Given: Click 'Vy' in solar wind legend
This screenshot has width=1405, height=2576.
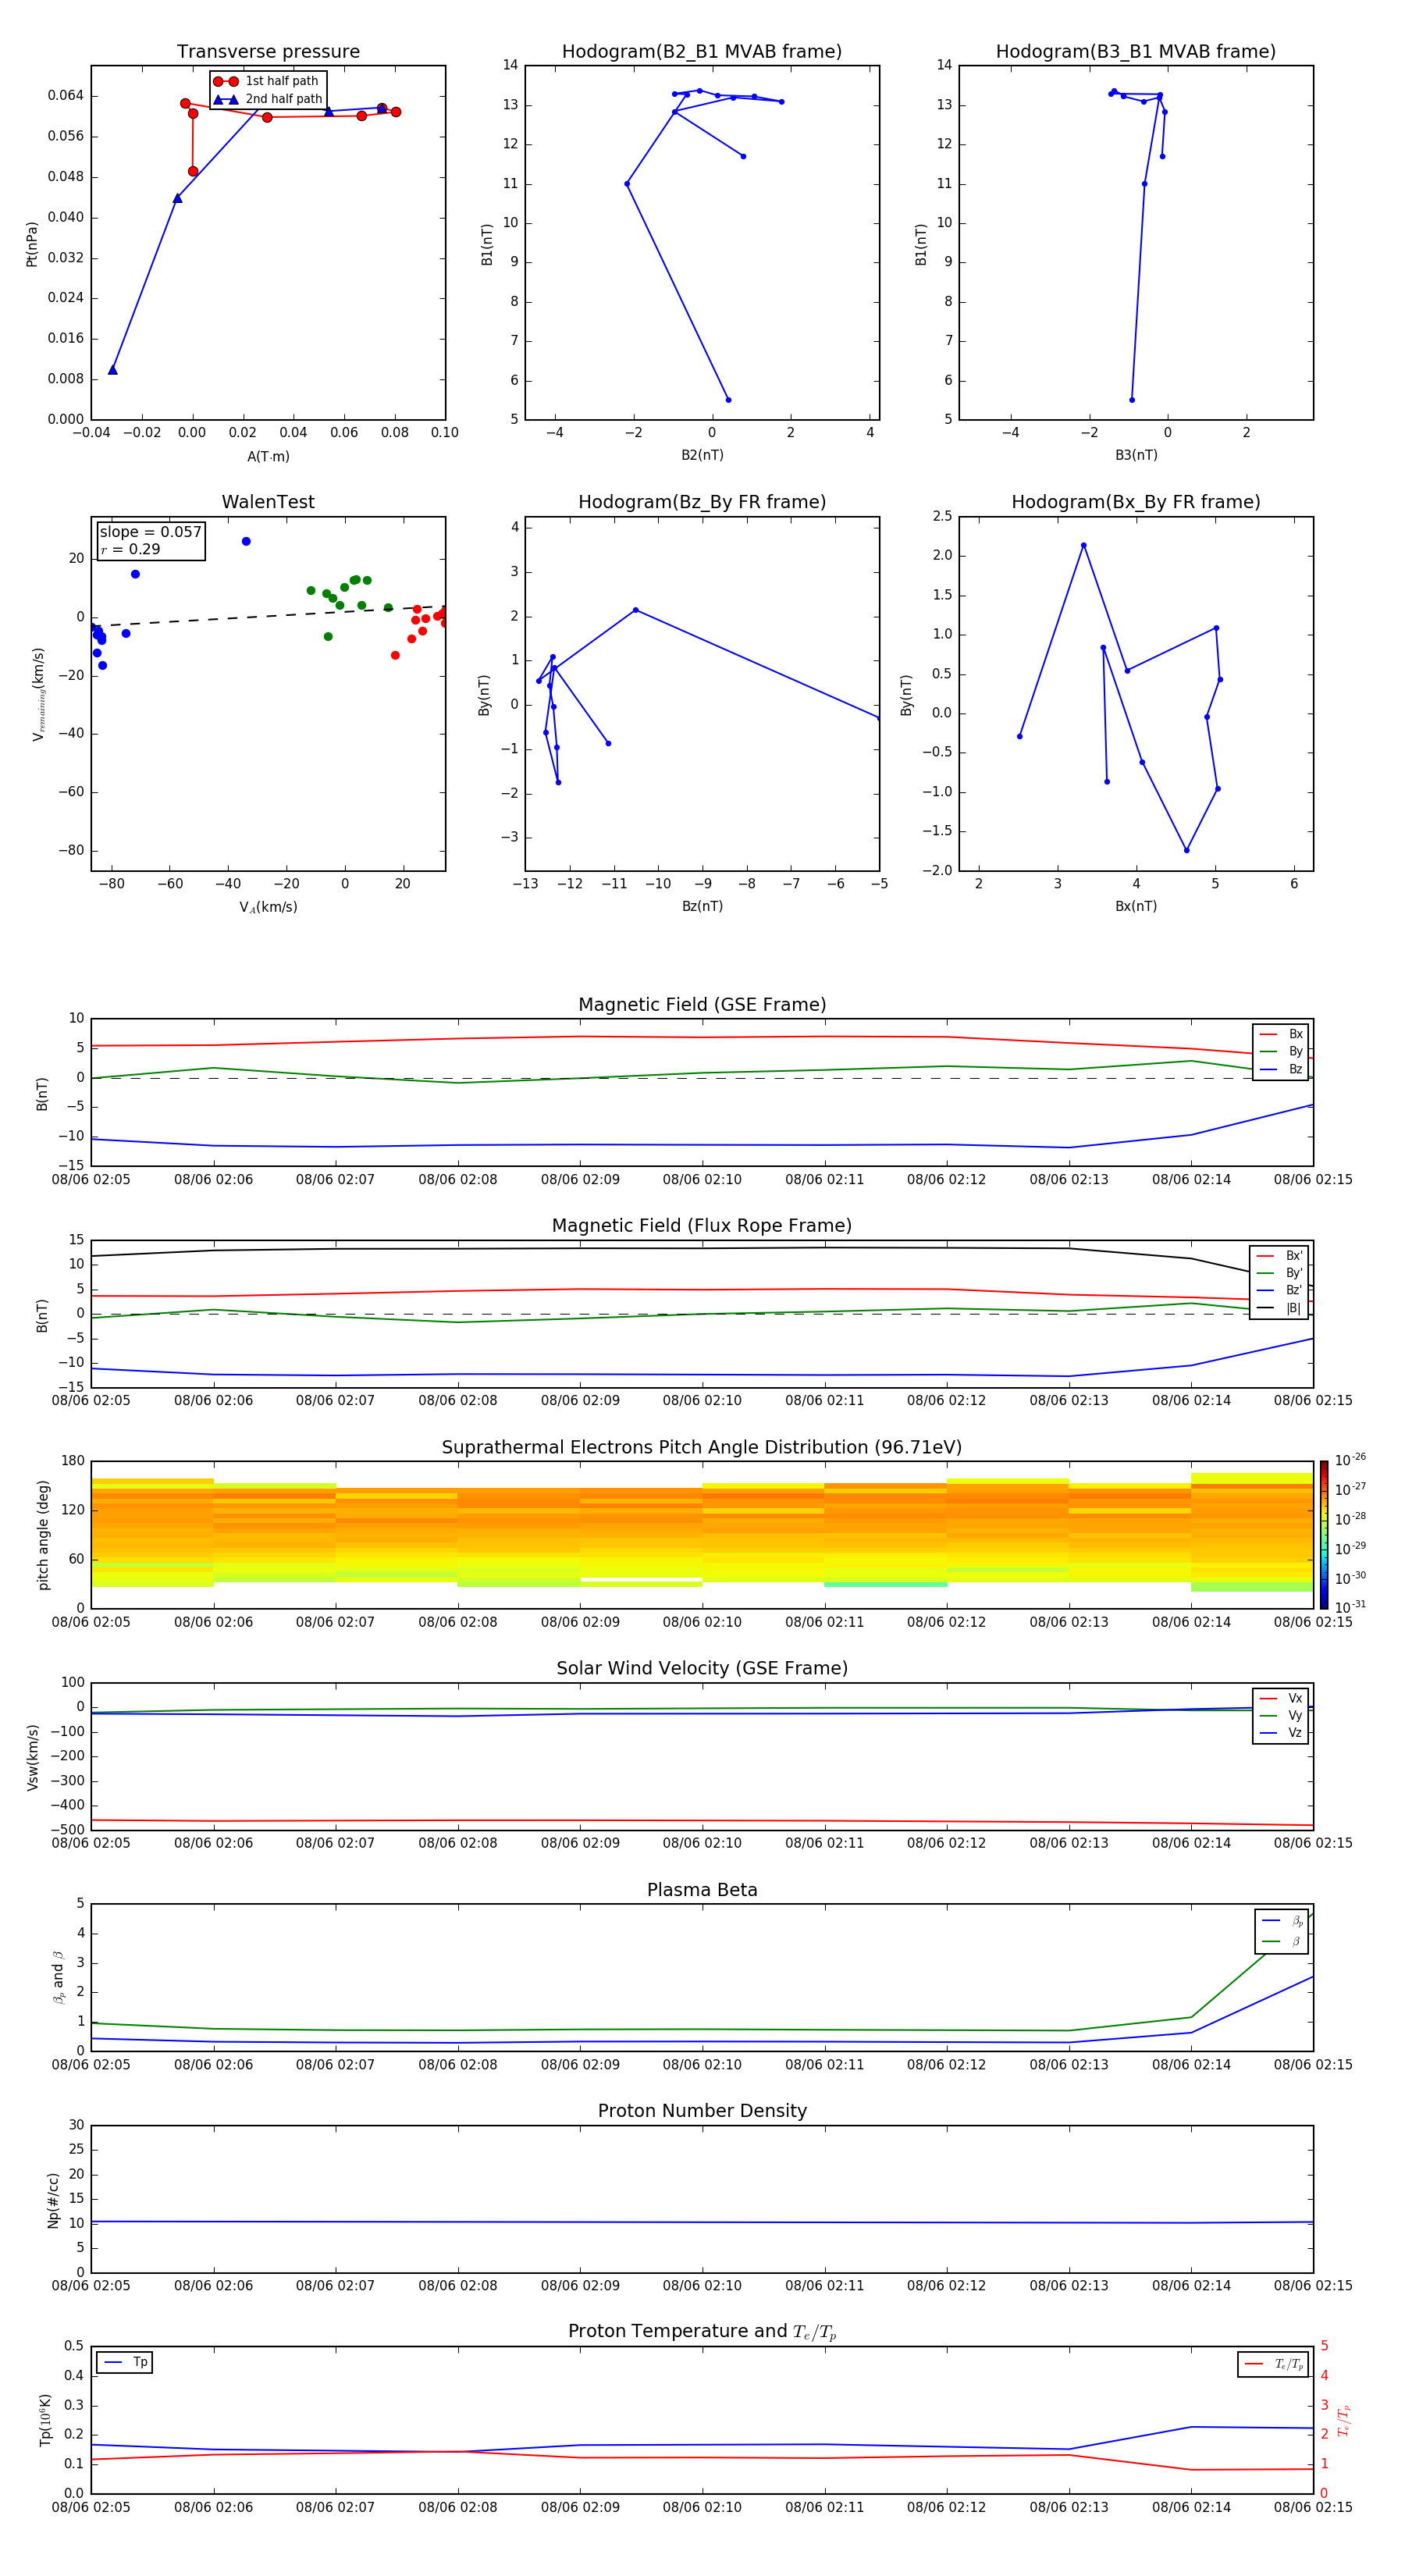Looking at the screenshot, I should click(1295, 1715).
